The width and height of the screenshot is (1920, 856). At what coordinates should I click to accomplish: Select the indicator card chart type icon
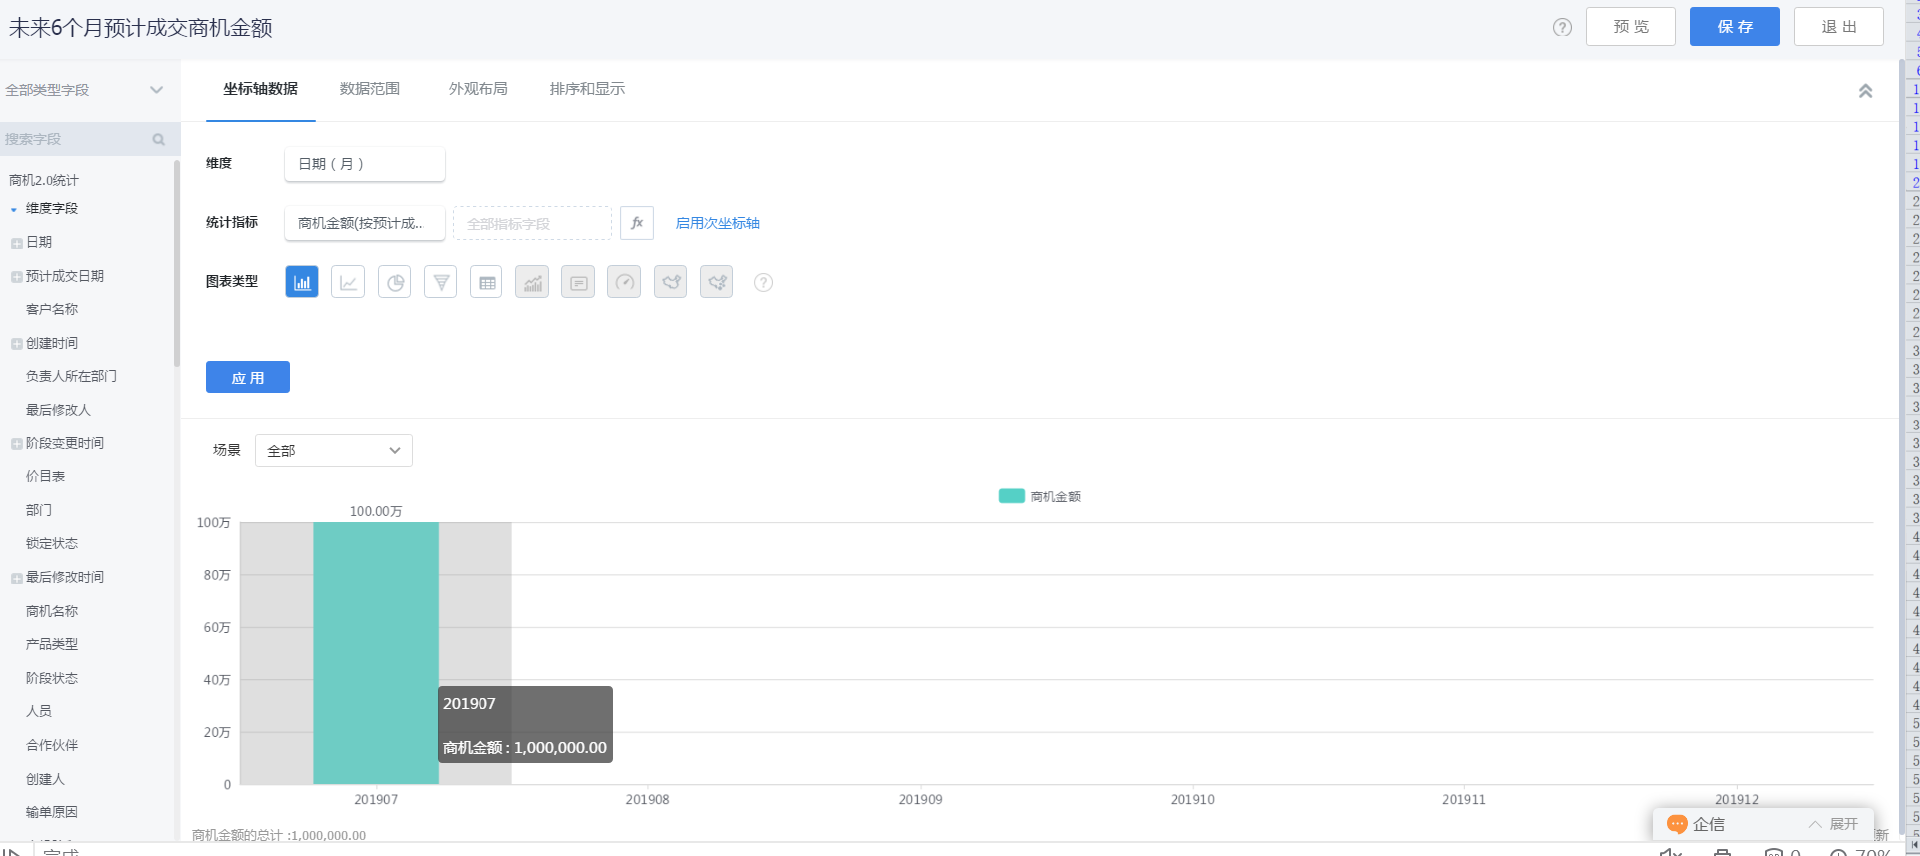[578, 282]
